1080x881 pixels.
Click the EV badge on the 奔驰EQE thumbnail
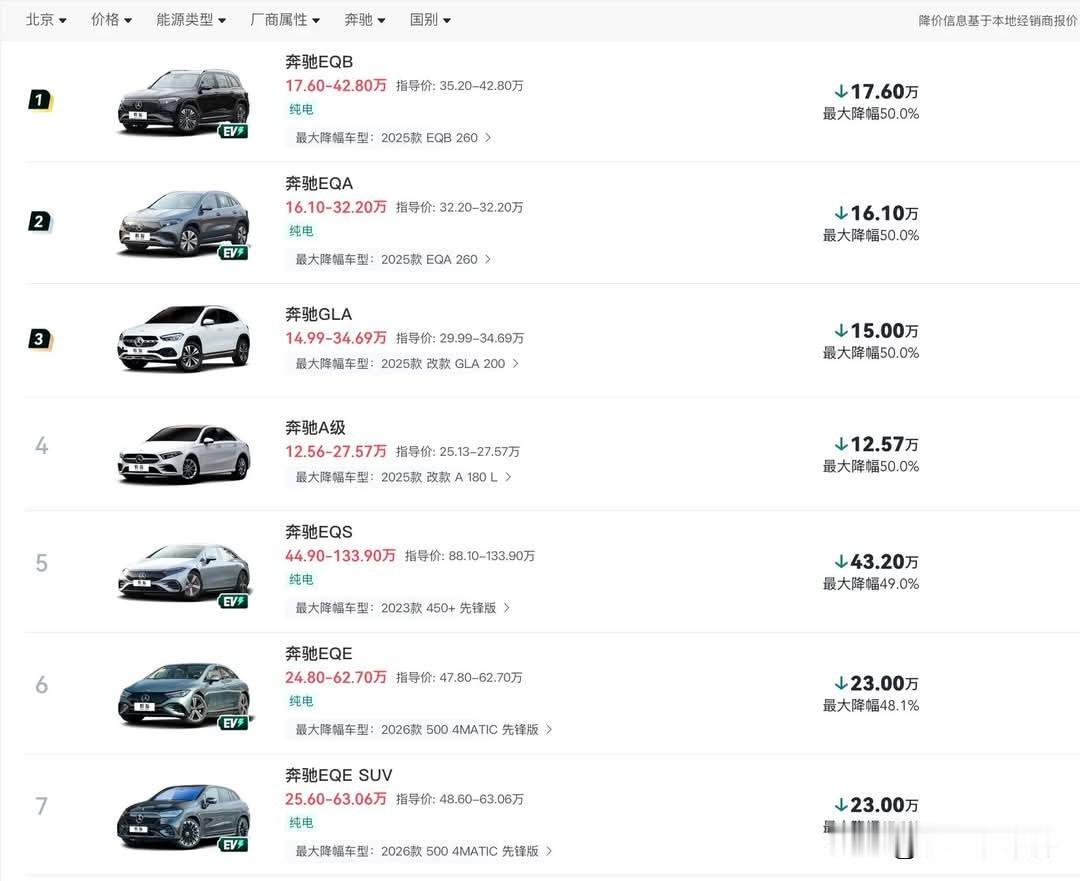coord(235,723)
